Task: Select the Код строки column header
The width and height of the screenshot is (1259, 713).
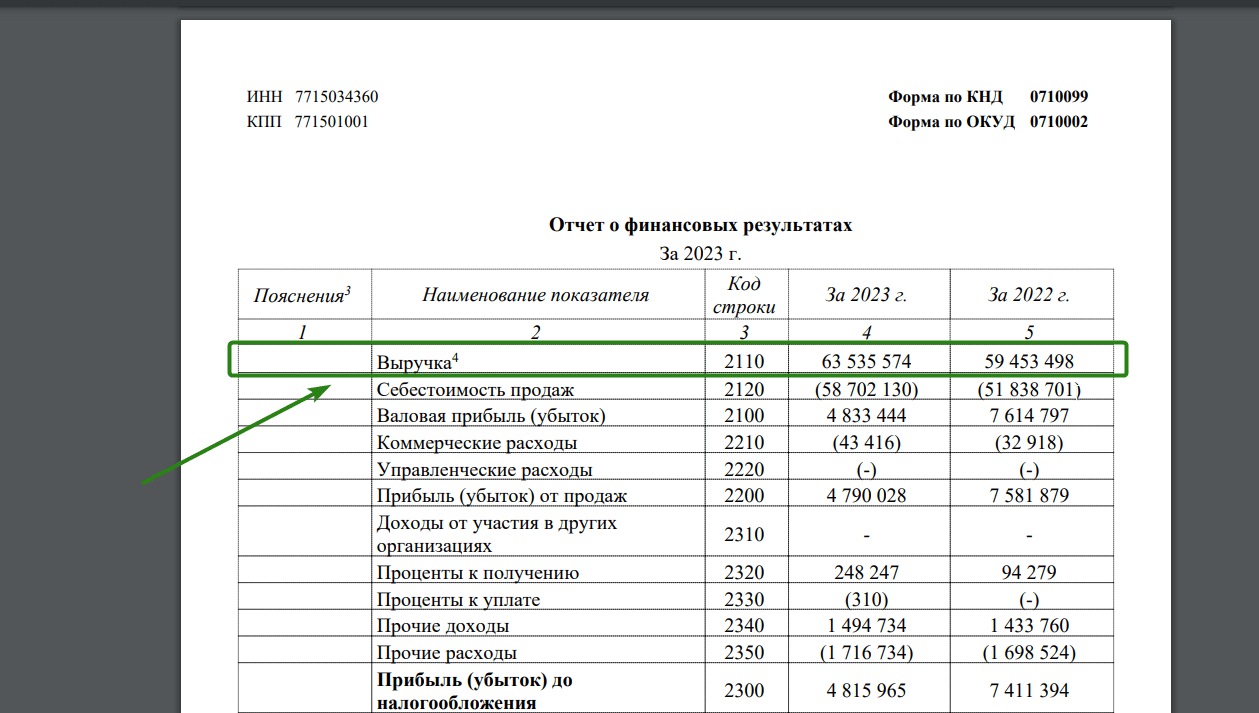Action: [x=744, y=293]
